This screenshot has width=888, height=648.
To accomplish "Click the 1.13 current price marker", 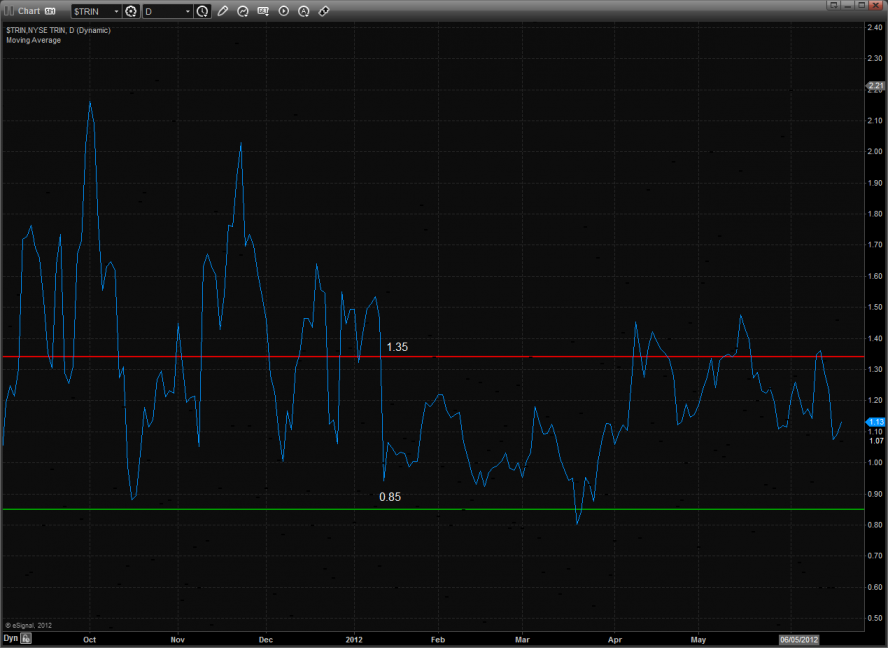I will click(876, 422).
